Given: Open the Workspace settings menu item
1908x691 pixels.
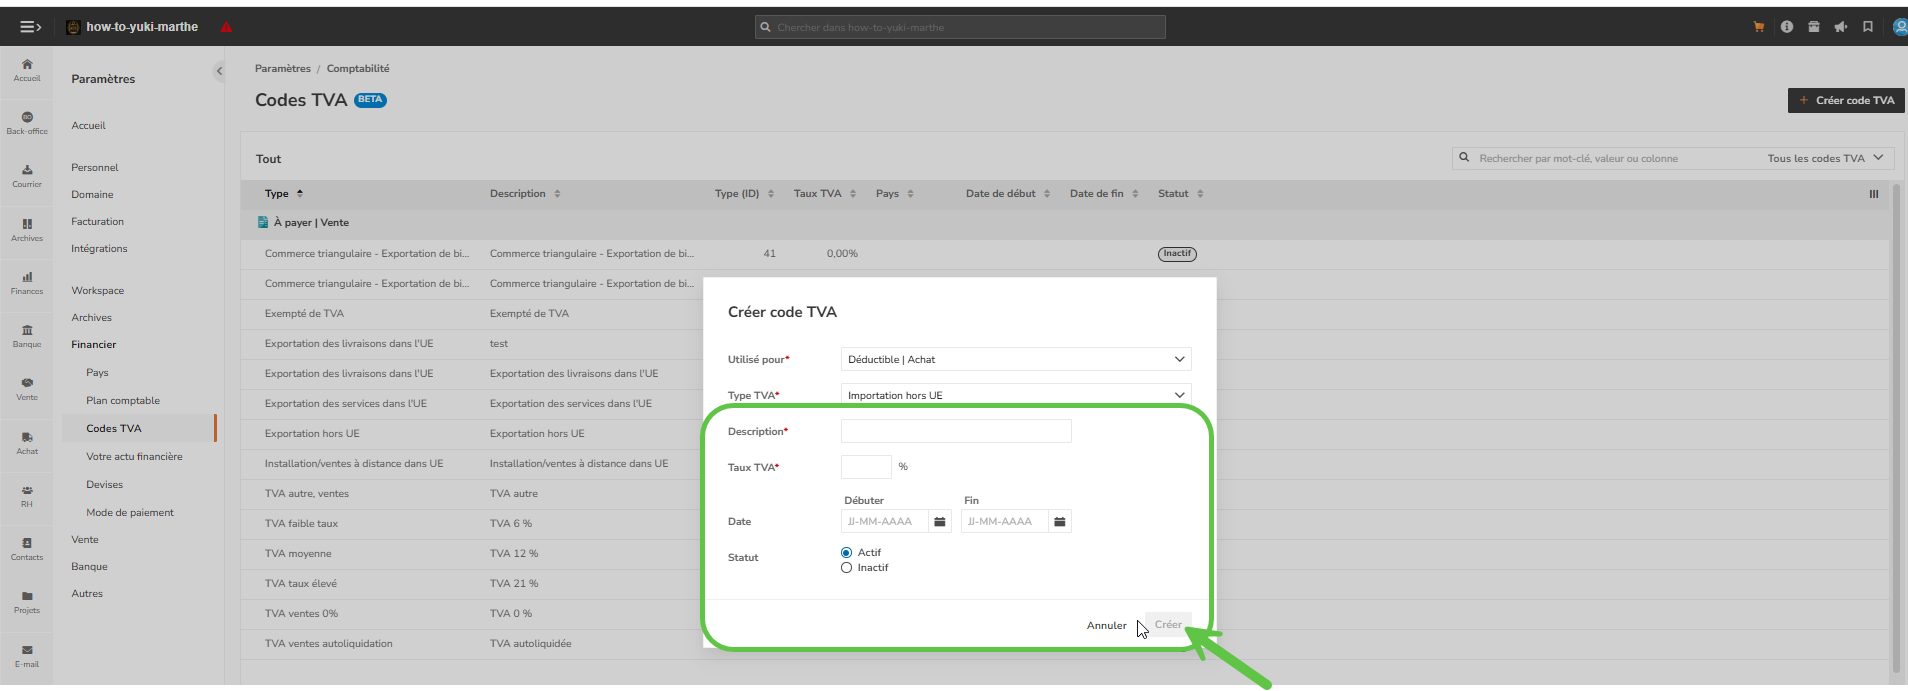Looking at the screenshot, I should (x=98, y=291).
